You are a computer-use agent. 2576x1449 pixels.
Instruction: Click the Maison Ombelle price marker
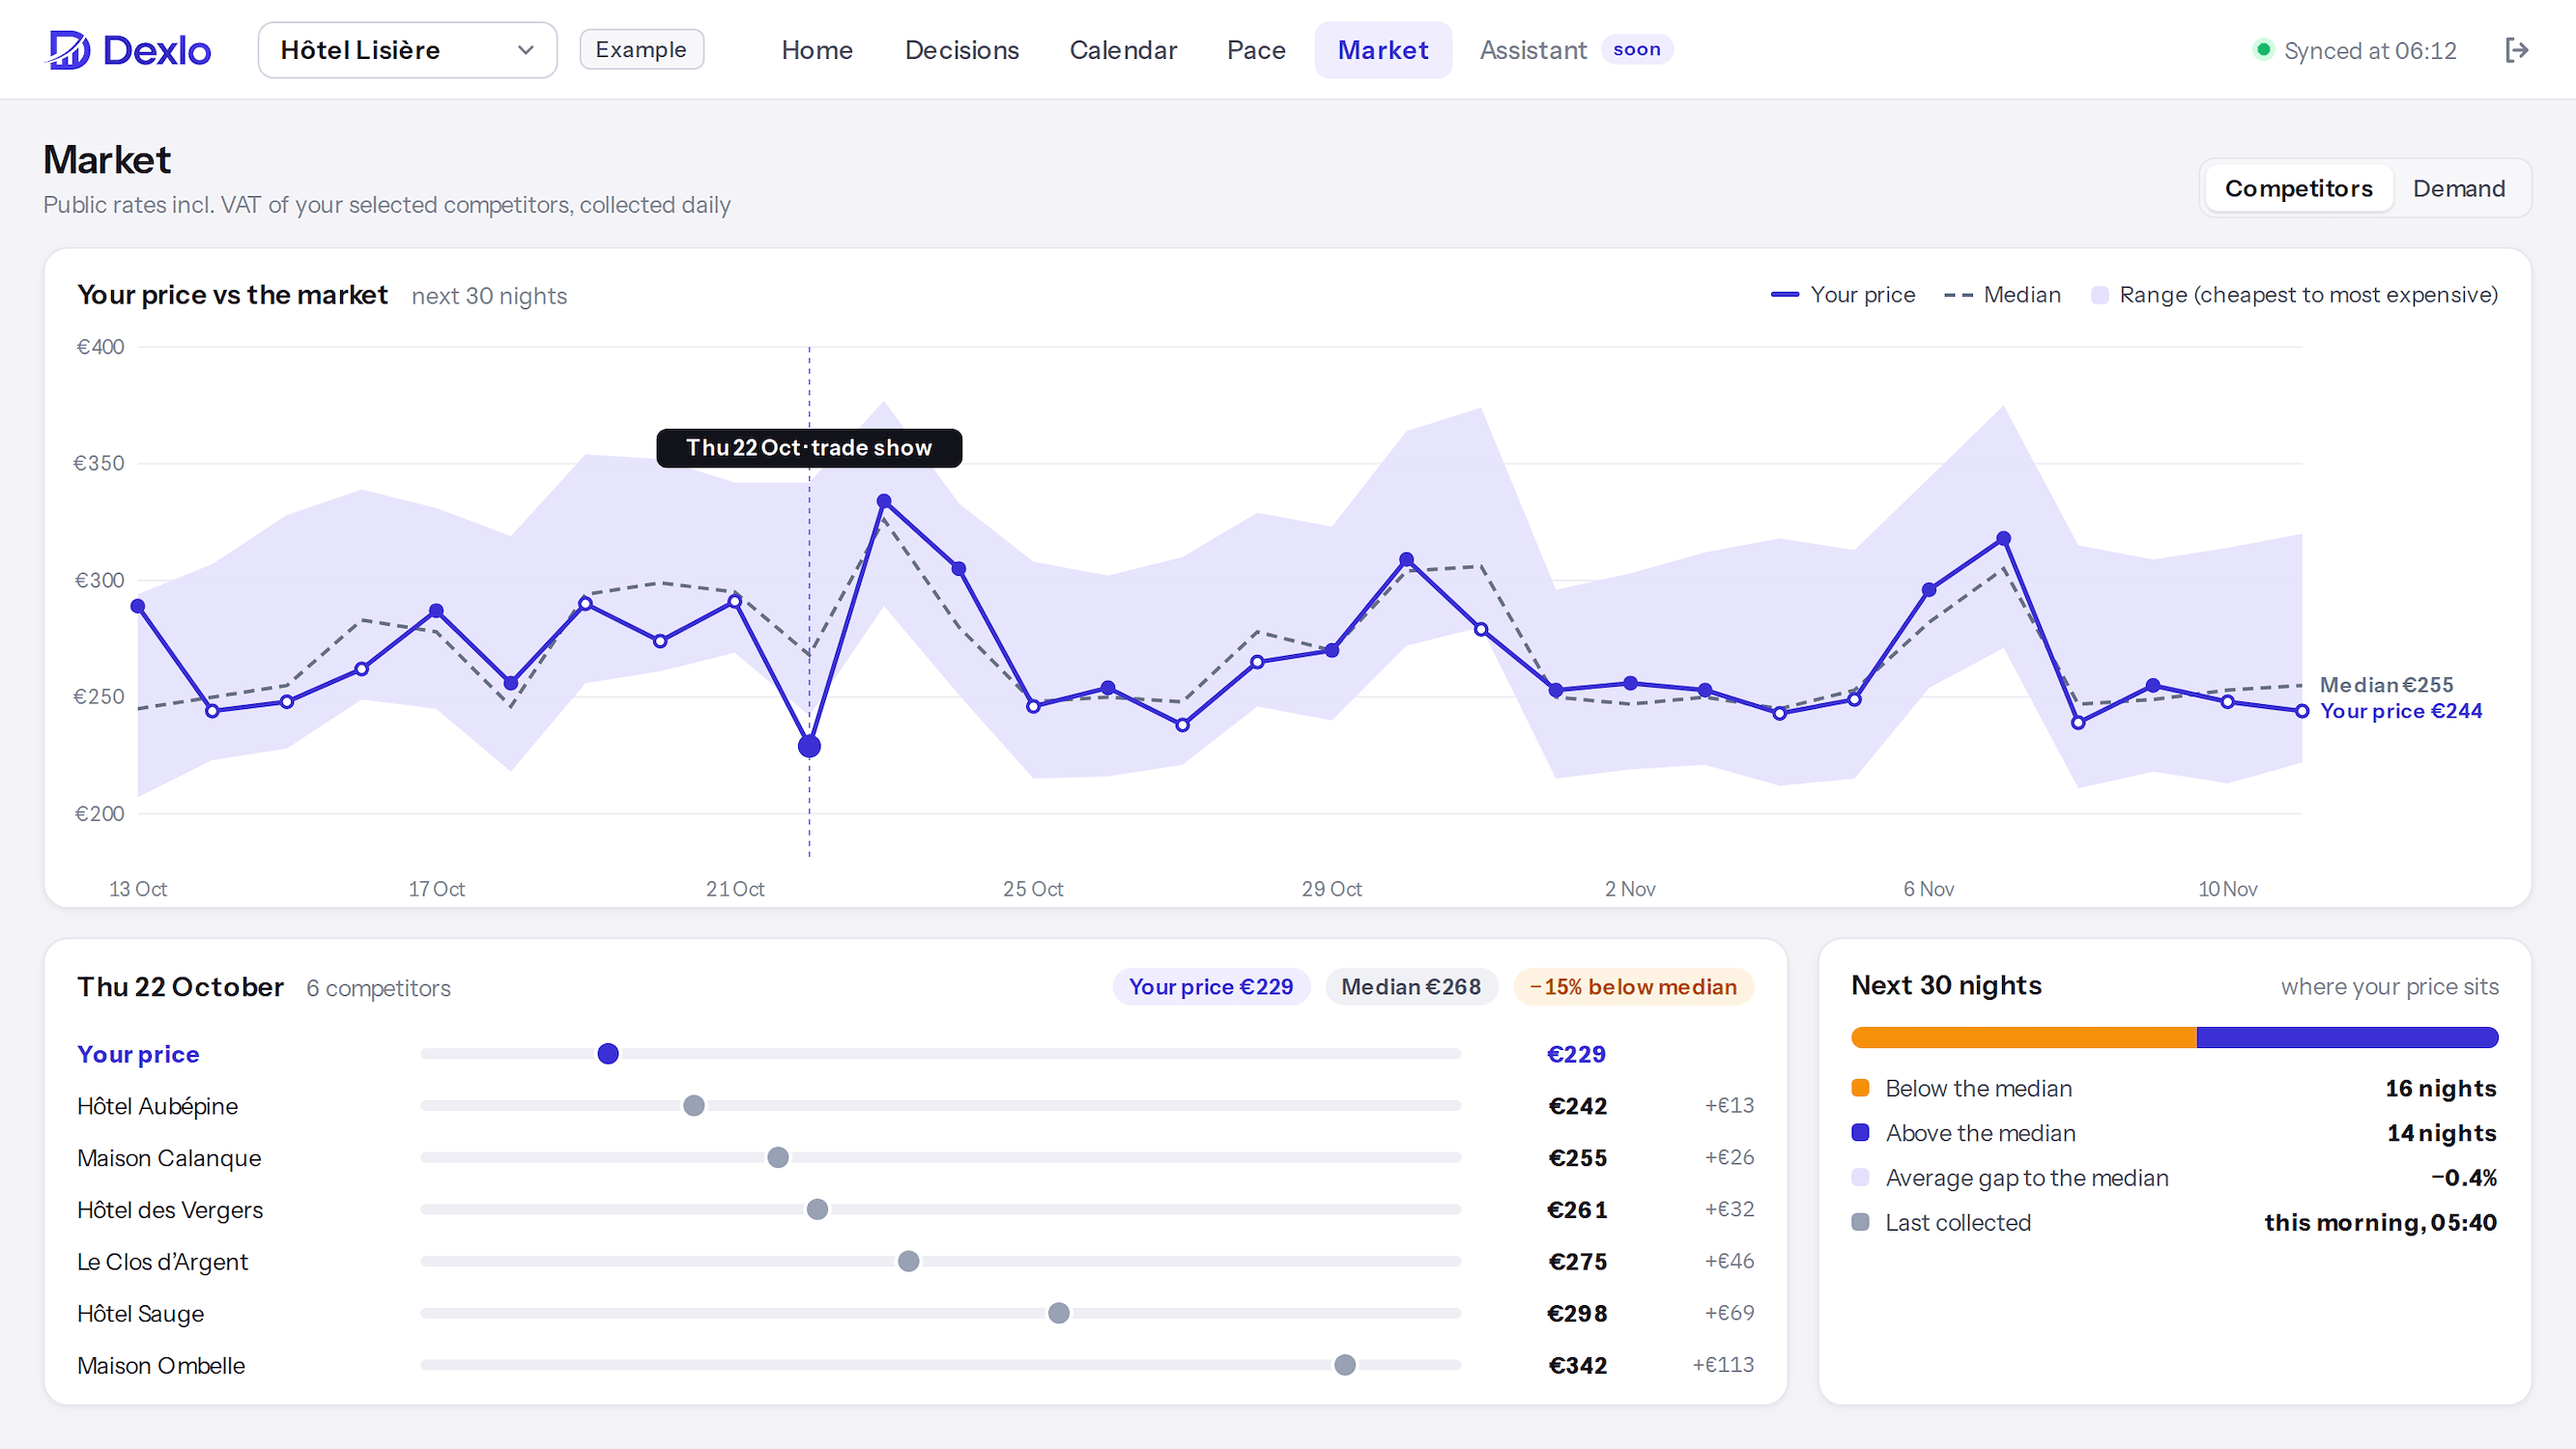click(1345, 1365)
